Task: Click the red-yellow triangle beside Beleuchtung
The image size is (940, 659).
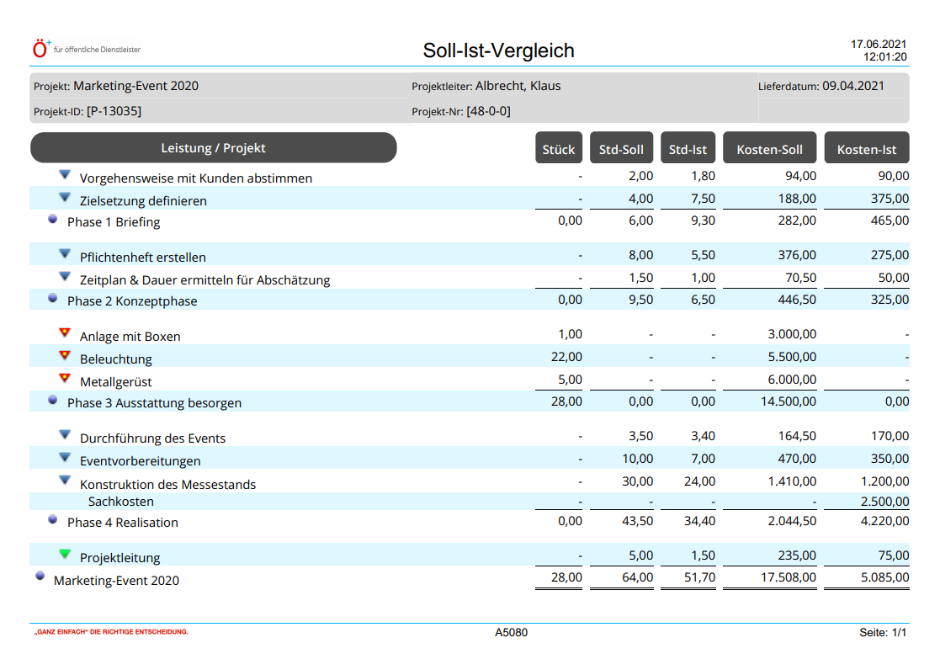Action: 65,356
